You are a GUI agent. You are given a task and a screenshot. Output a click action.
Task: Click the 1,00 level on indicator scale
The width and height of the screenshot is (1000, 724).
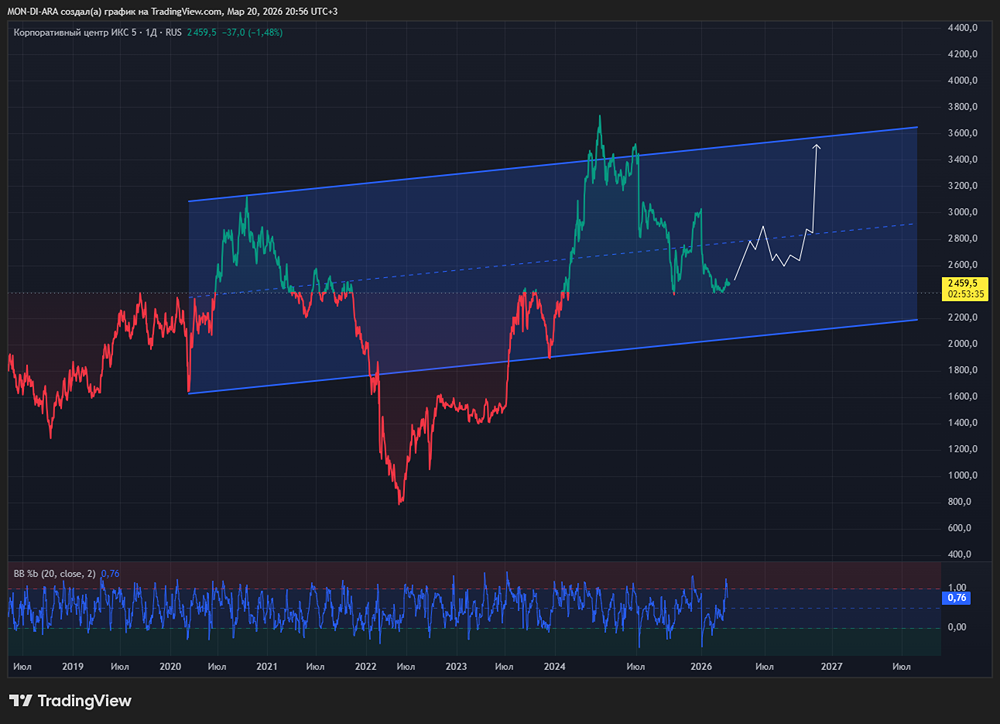click(957, 588)
